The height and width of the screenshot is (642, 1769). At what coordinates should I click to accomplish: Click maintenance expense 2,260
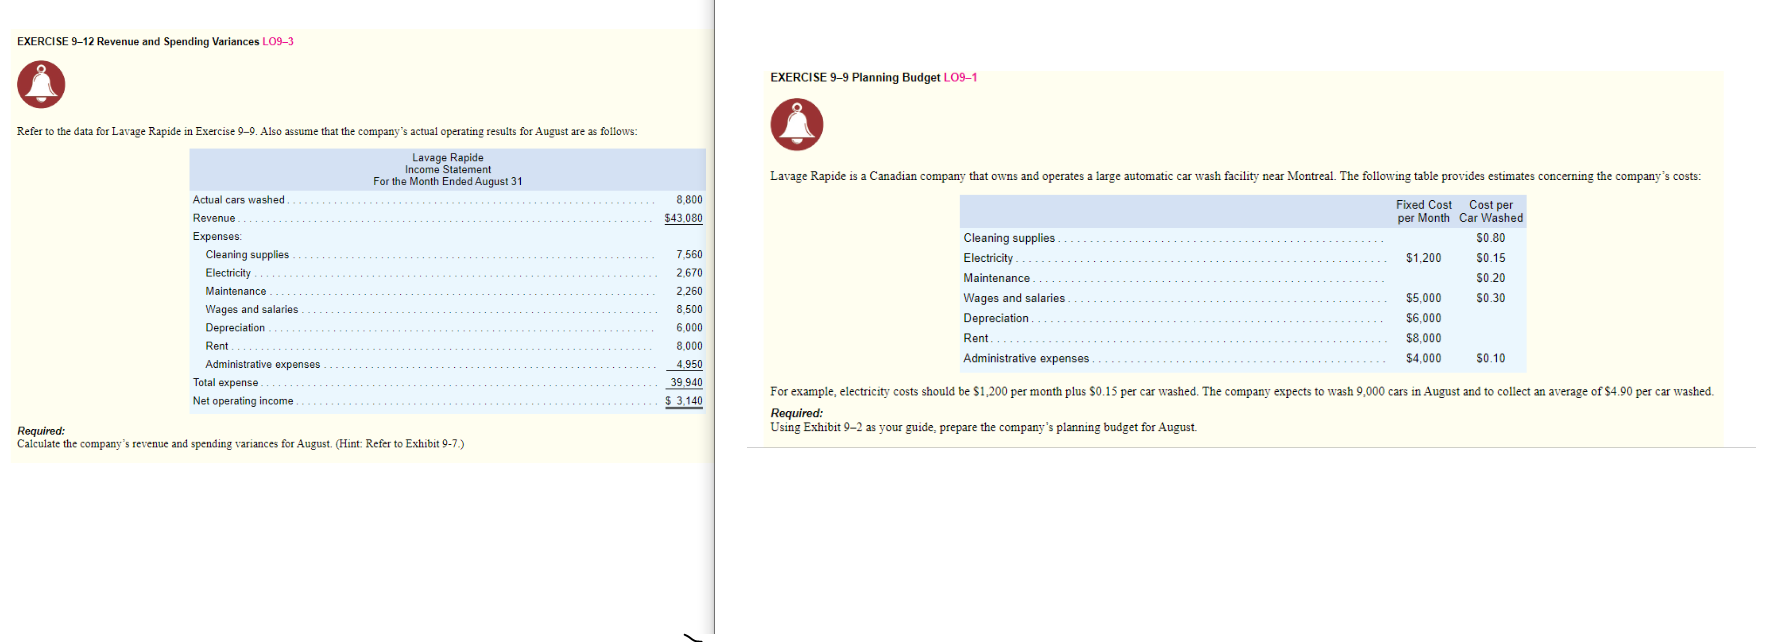689,292
